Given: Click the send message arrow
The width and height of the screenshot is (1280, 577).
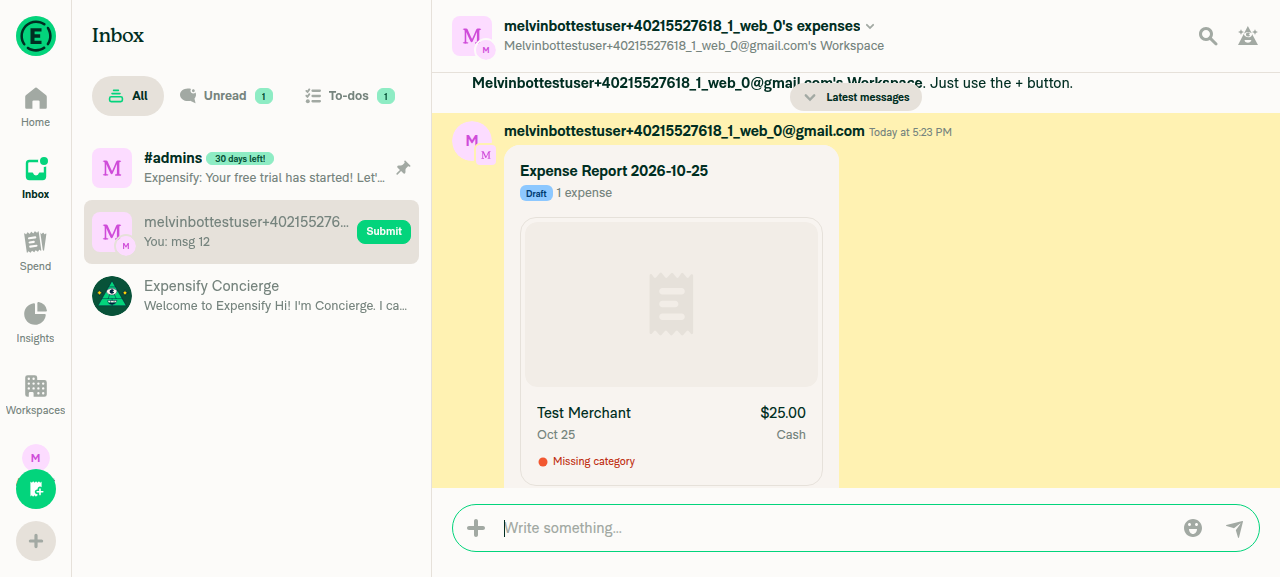Looking at the screenshot, I should coord(1235,528).
